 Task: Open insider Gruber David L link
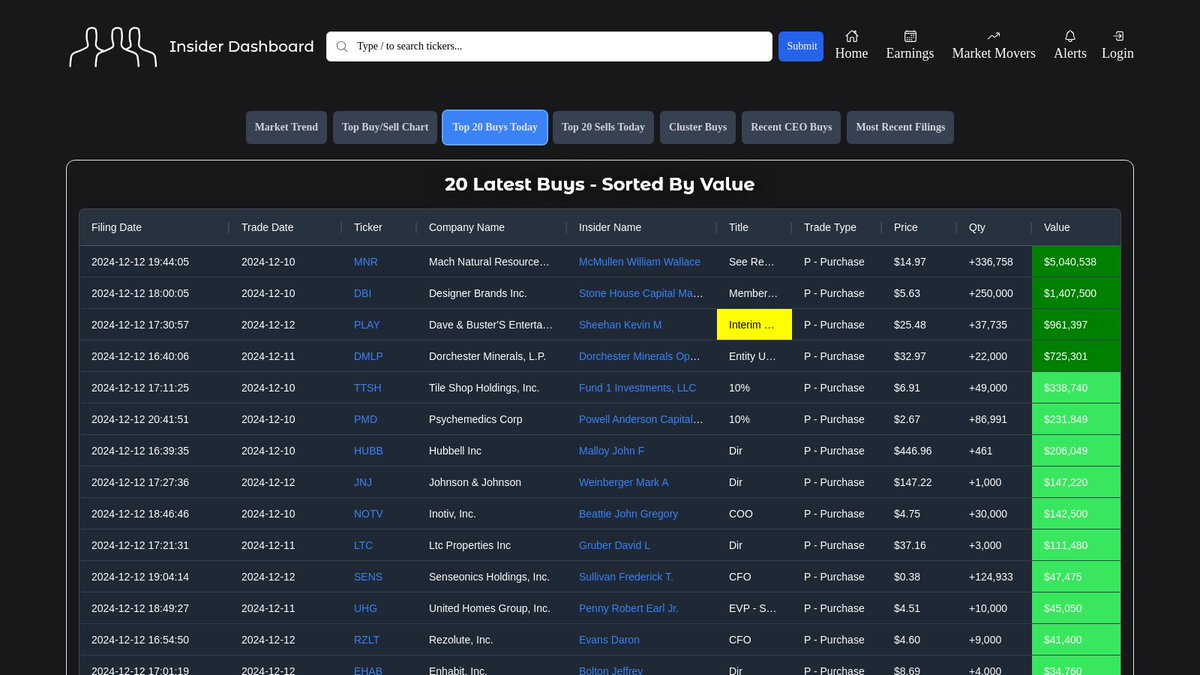(x=614, y=545)
